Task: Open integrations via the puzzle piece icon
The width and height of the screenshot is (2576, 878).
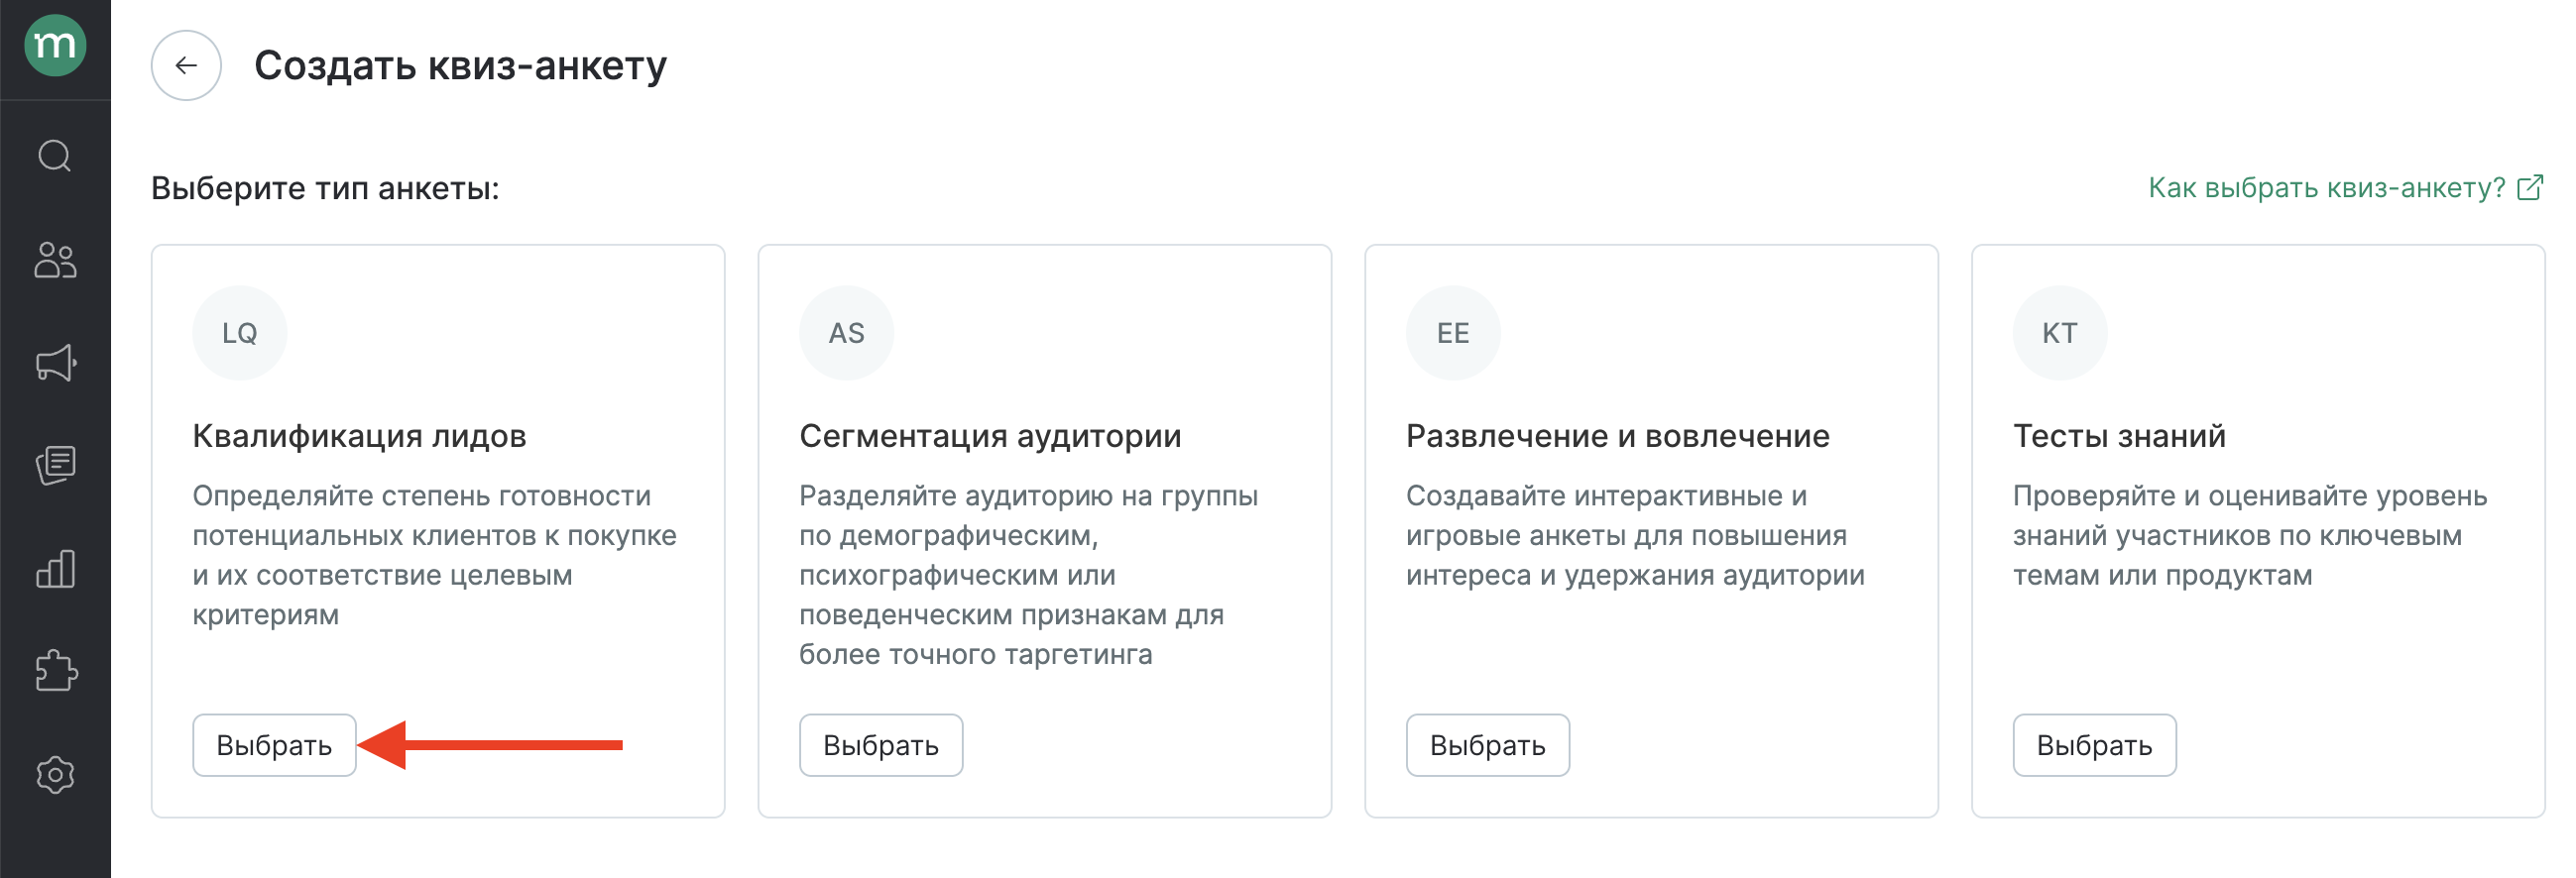Action: tap(55, 671)
